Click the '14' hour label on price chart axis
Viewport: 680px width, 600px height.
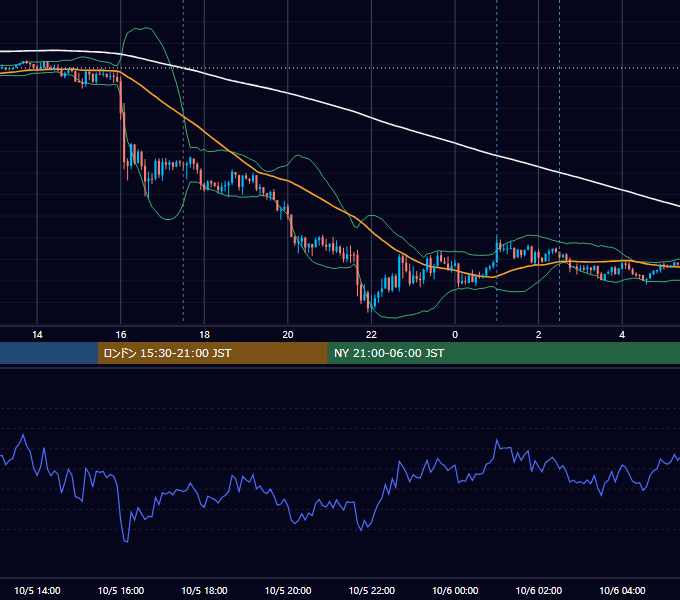tap(37, 335)
